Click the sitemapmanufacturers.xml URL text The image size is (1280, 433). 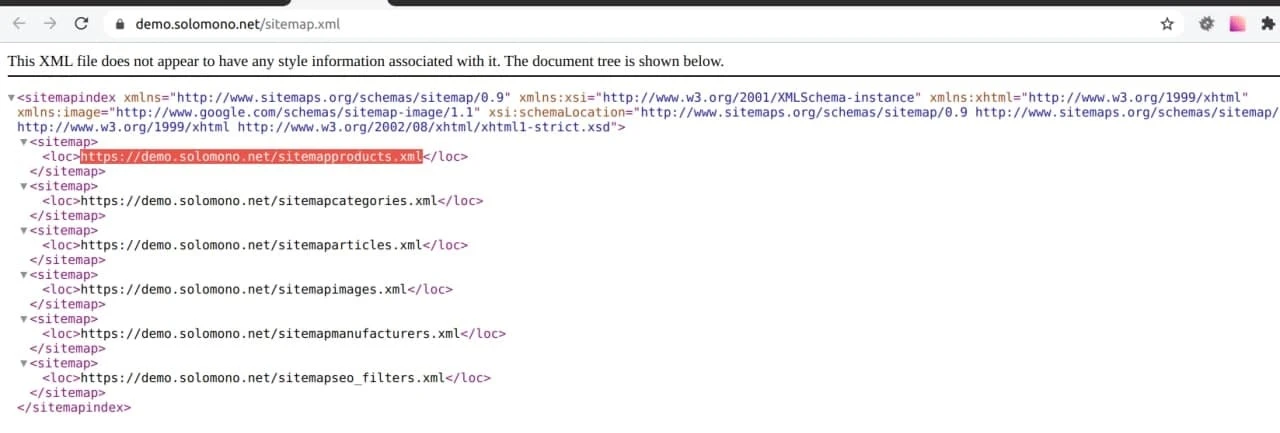(271, 334)
